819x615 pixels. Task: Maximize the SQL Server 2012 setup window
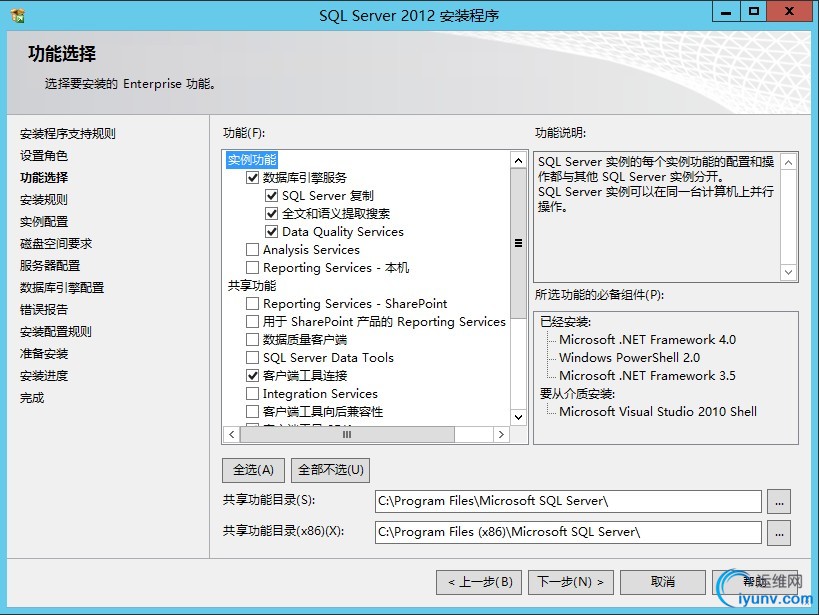pyautogui.click(x=754, y=11)
